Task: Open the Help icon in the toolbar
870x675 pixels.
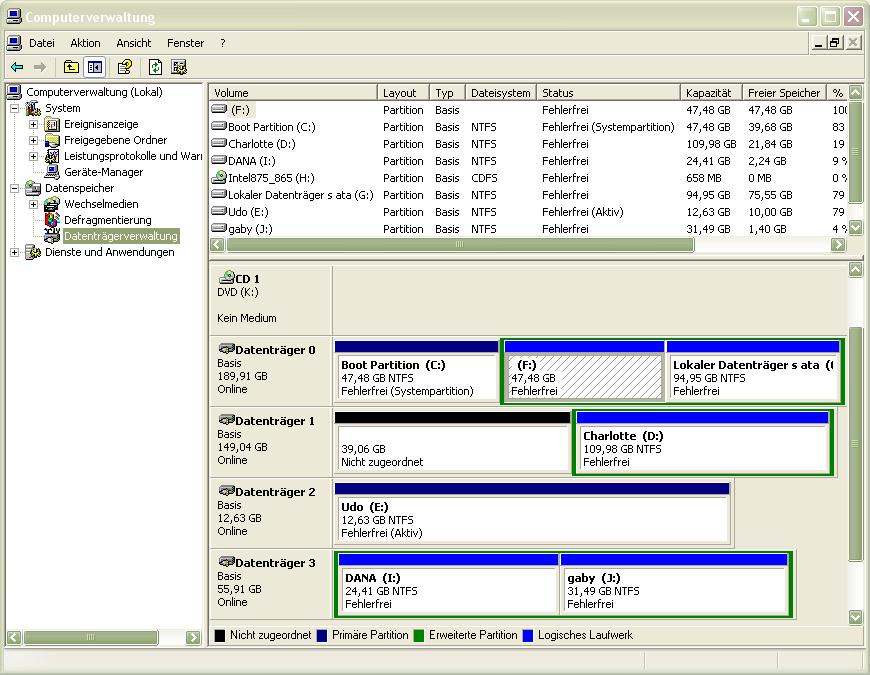Action: [x=125, y=67]
